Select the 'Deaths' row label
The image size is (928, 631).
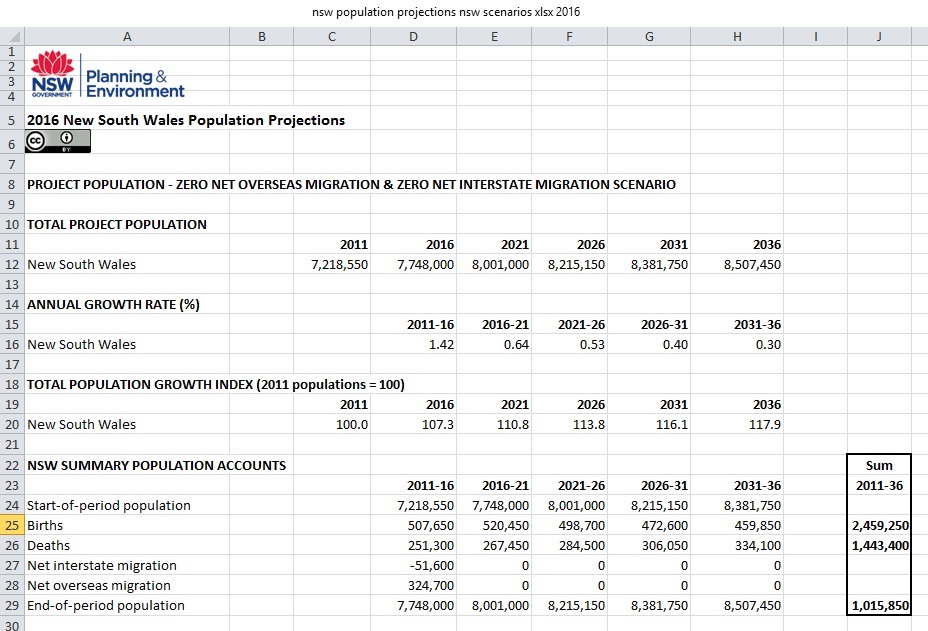(x=49, y=546)
